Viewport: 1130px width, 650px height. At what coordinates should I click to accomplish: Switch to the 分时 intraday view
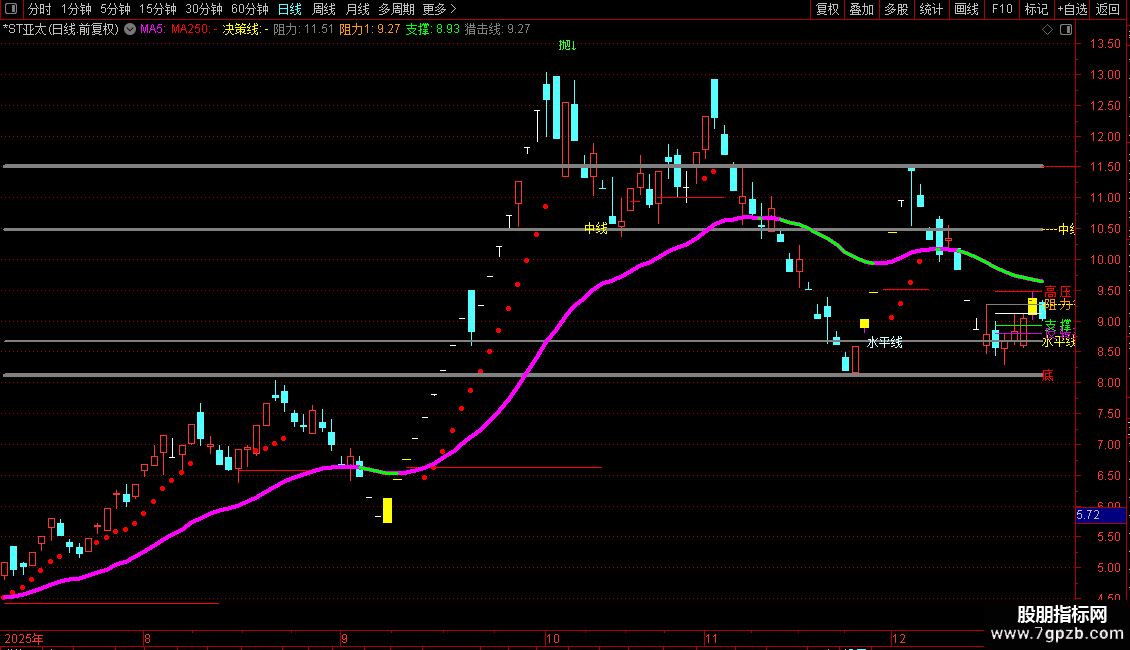pyautogui.click(x=40, y=9)
